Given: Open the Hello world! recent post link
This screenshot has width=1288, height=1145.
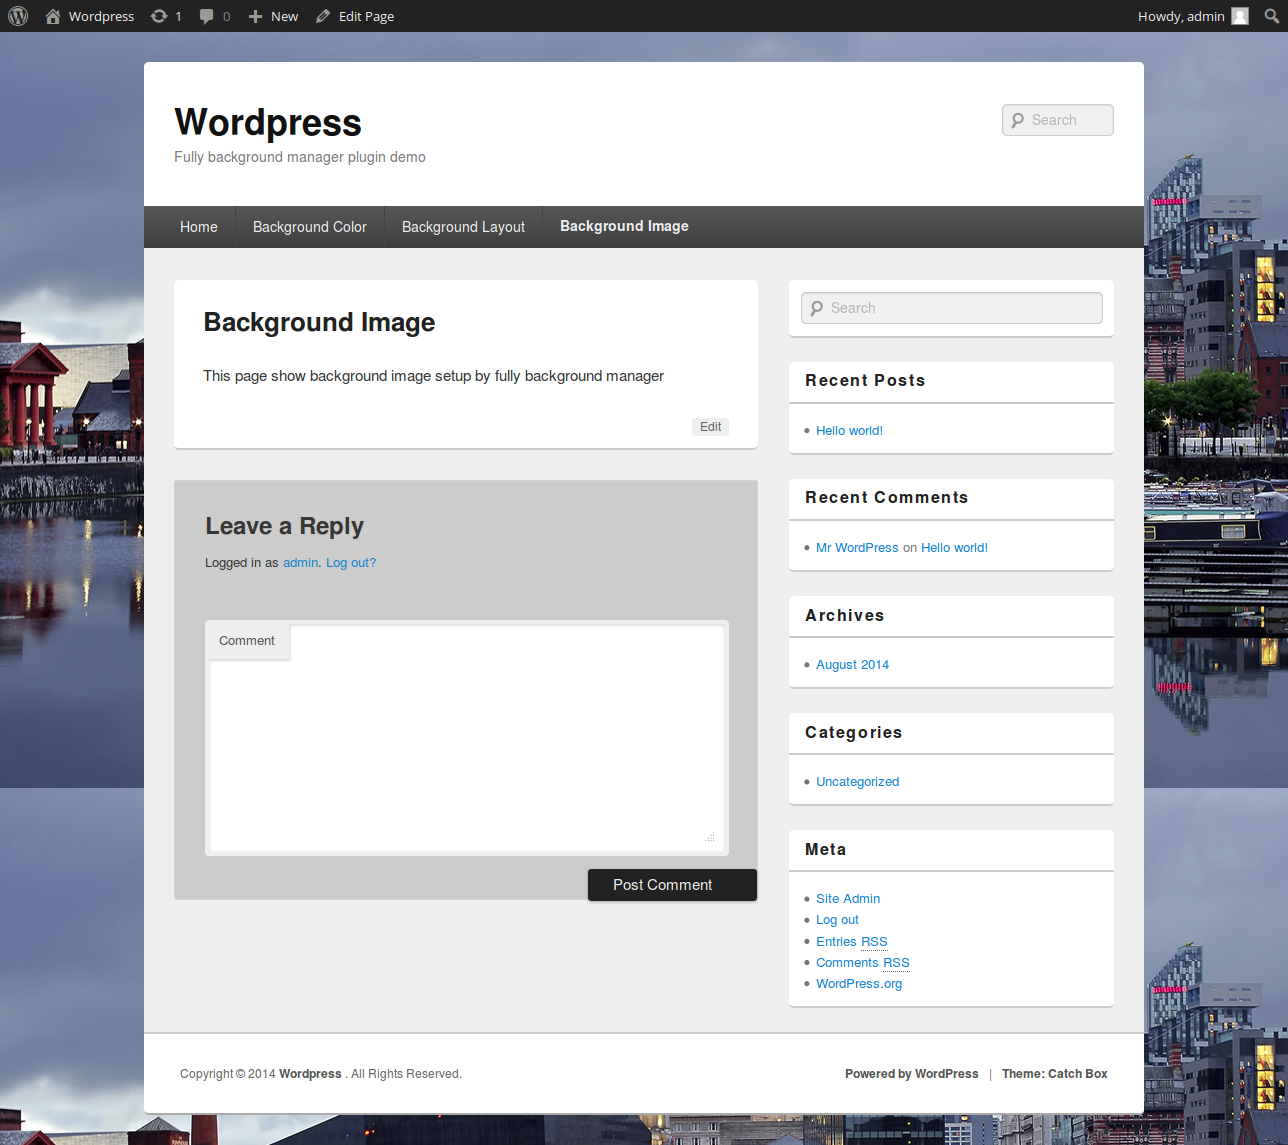Looking at the screenshot, I should [849, 431].
